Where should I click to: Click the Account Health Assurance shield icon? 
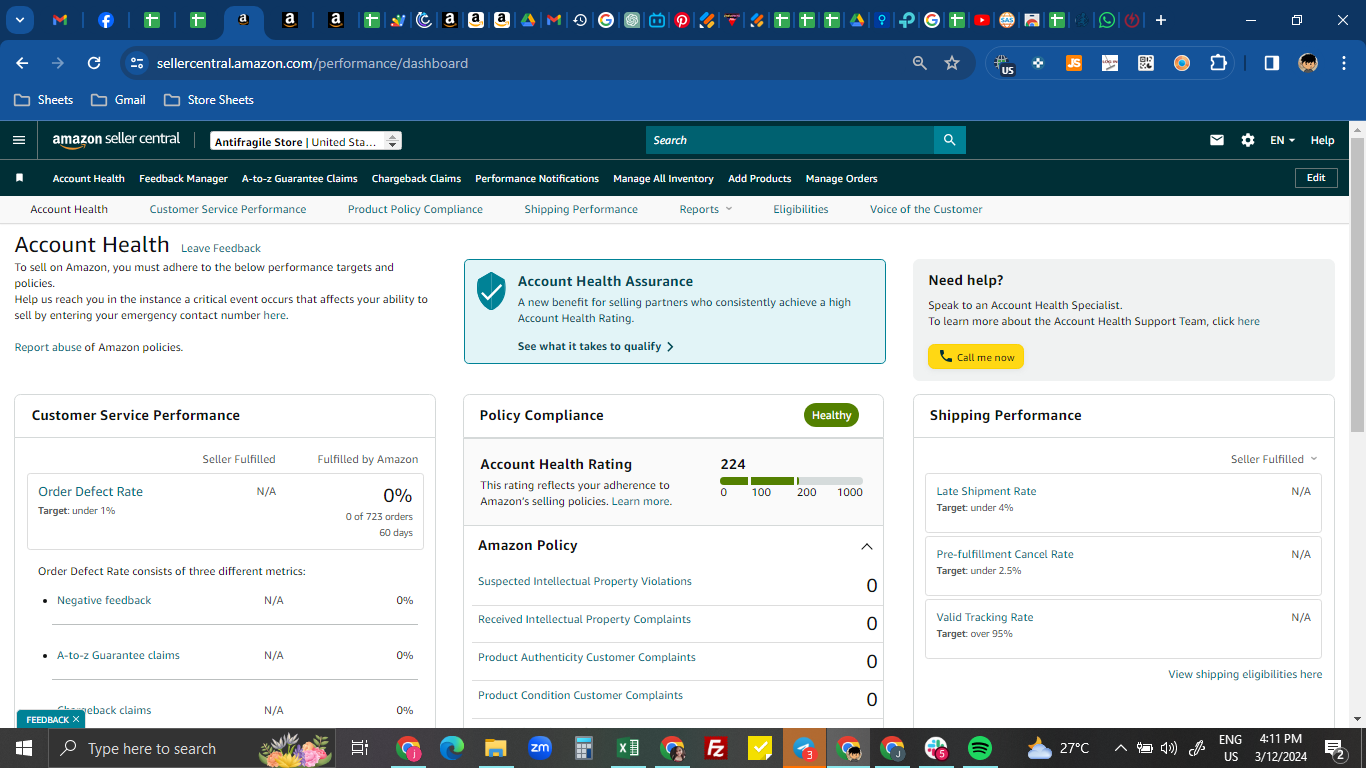click(491, 291)
